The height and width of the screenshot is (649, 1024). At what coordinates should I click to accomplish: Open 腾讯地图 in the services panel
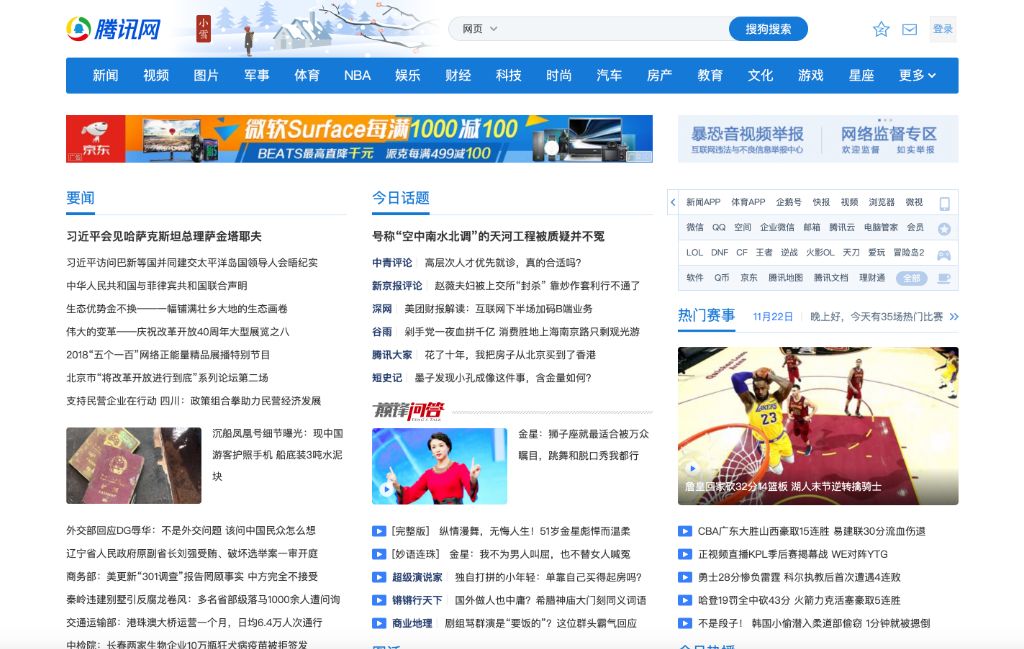pyautogui.click(x=786, y=277)
